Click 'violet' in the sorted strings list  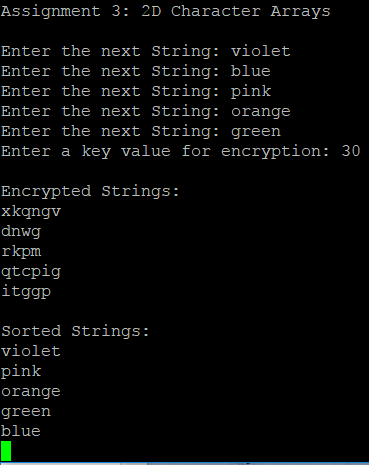31,351
